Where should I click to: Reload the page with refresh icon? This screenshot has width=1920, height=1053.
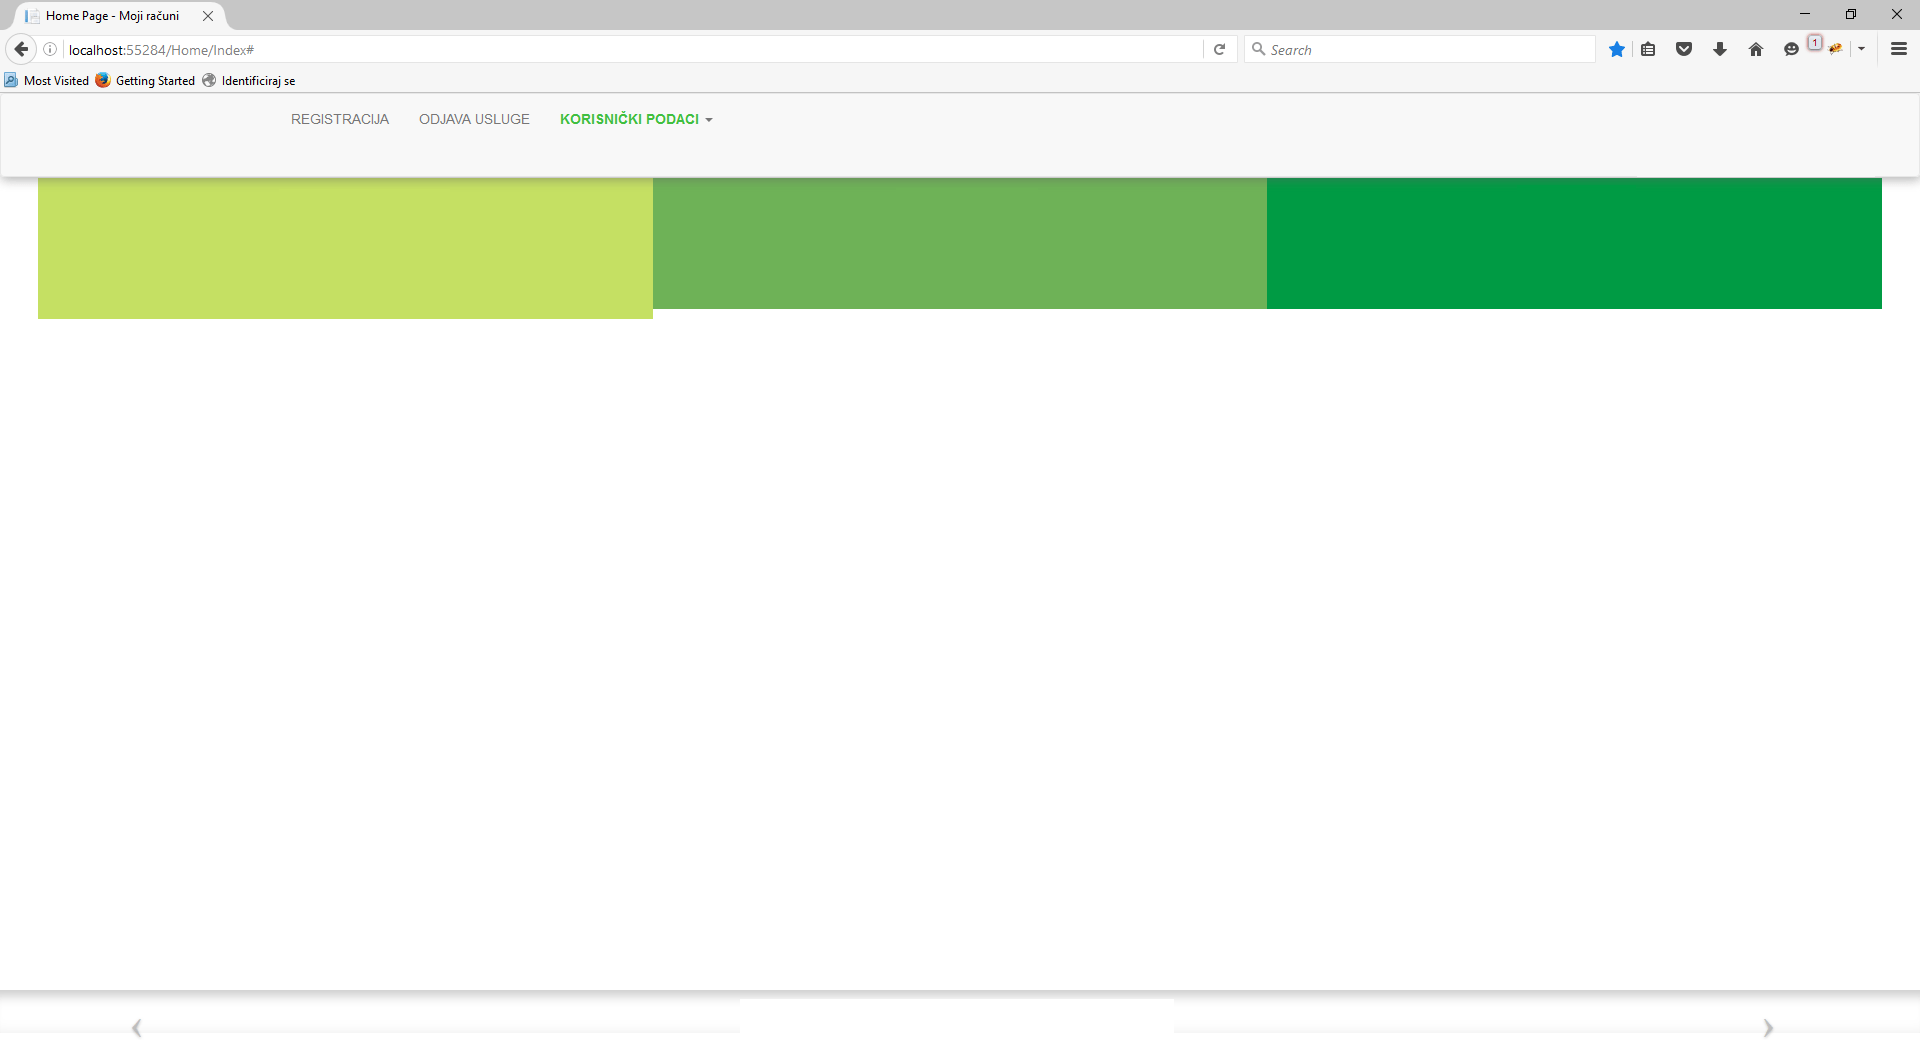(x=1219, y=48)
